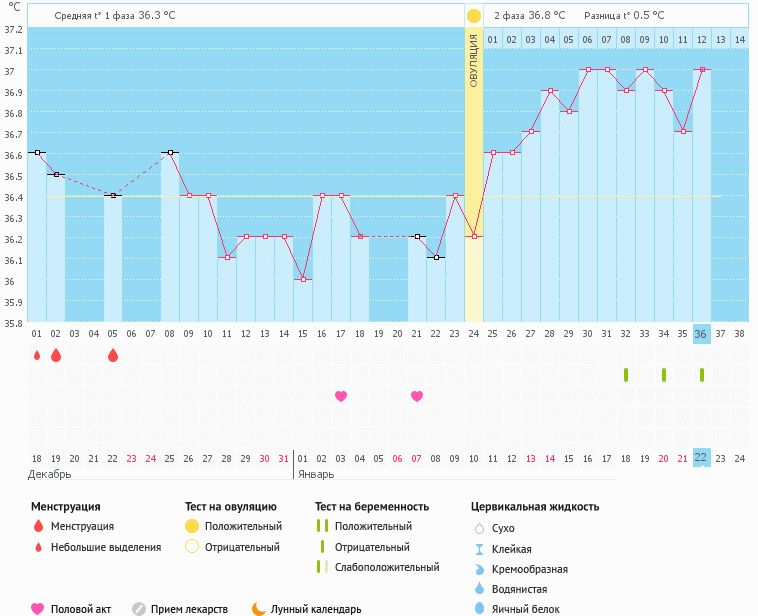The image size is (758, 616).
Task: Click the Средняя t° 1 фаза 36.3 °C text
Action: tap(115, 15)
